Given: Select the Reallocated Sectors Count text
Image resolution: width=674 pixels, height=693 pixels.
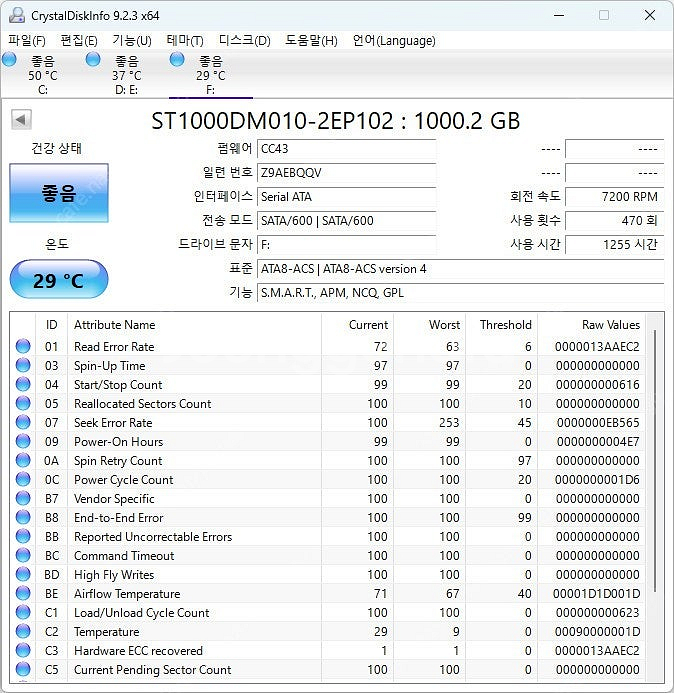Looking at the screenshot, I should tap(142, 404).
